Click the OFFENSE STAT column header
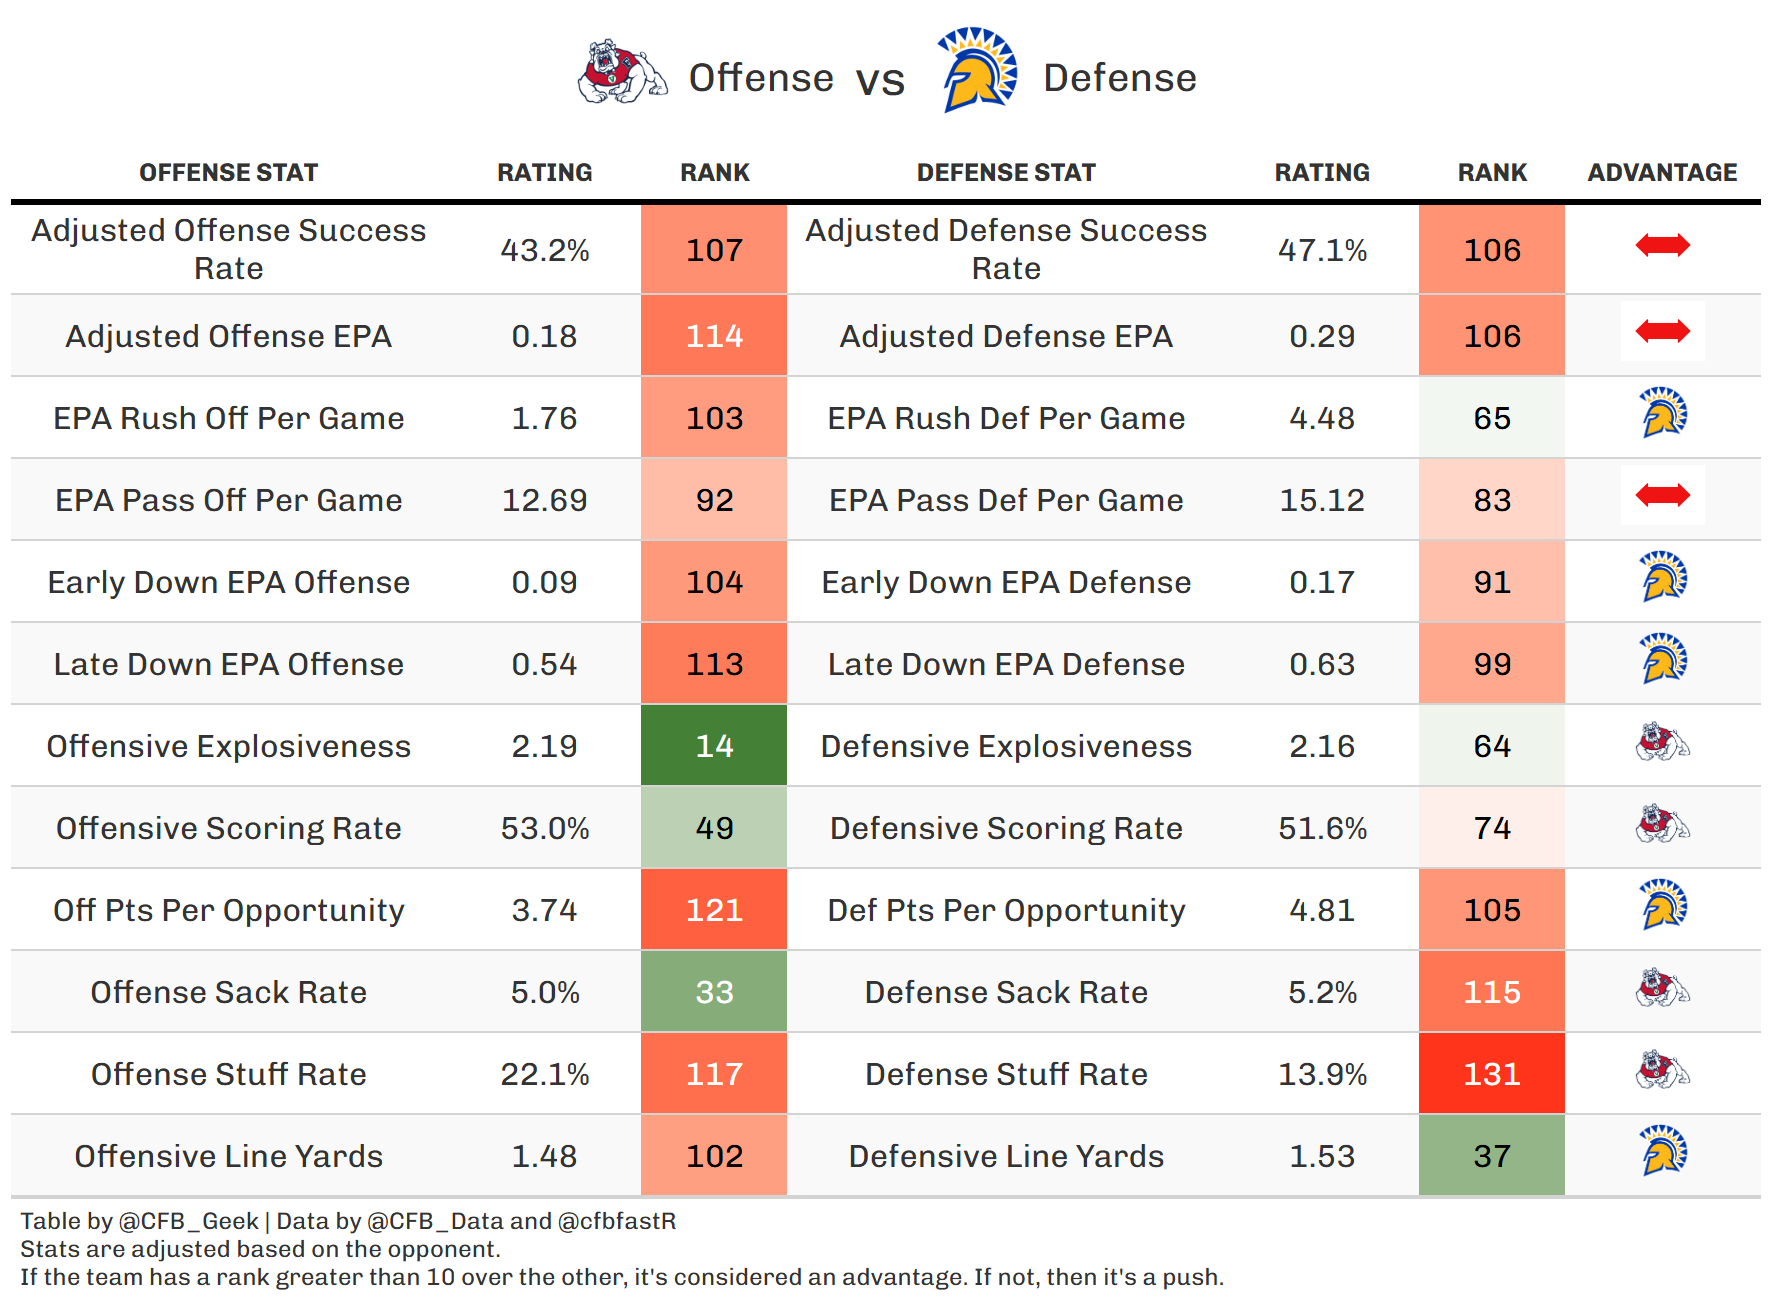The image size is (1770, 1312). pos(228,173)
